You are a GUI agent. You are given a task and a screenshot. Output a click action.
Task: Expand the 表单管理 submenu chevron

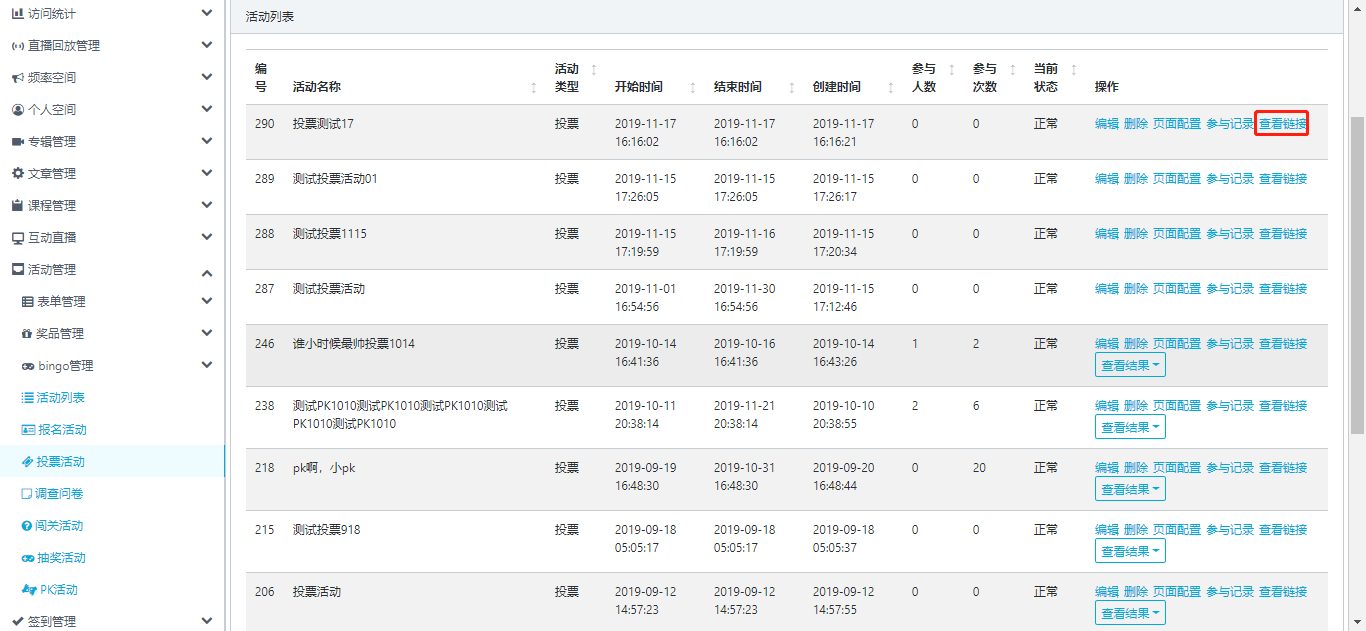pyautogui.click(x=206, y=302)
